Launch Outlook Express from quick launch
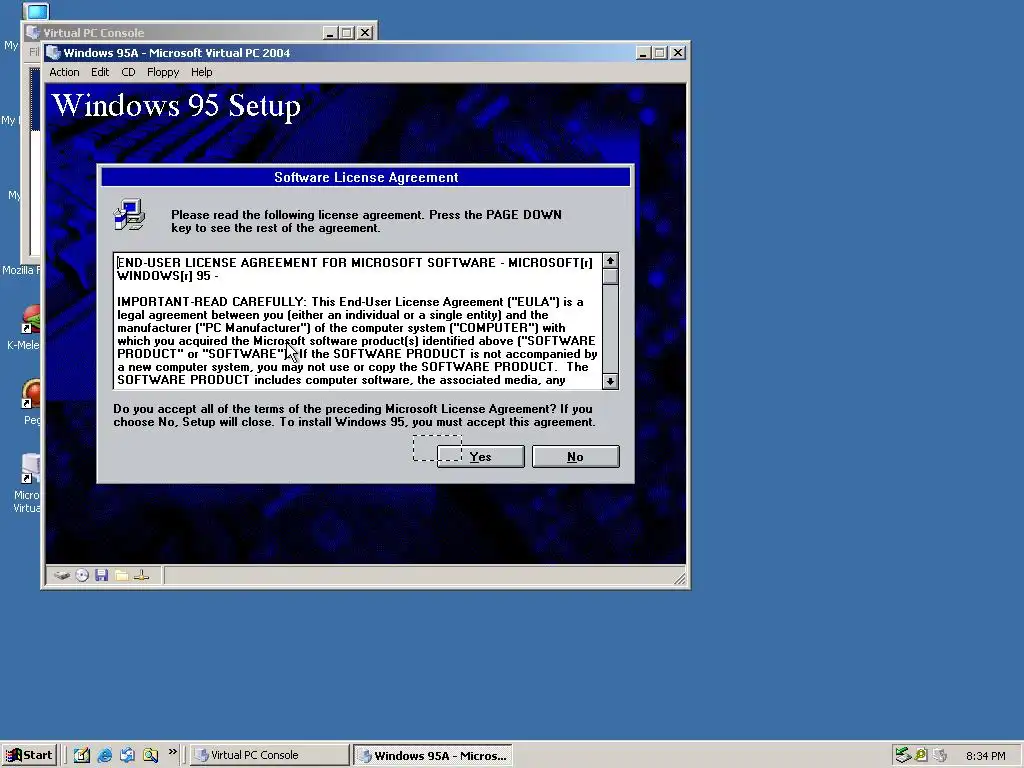This screenshot has width=1024, height=768. coord(127,755)
